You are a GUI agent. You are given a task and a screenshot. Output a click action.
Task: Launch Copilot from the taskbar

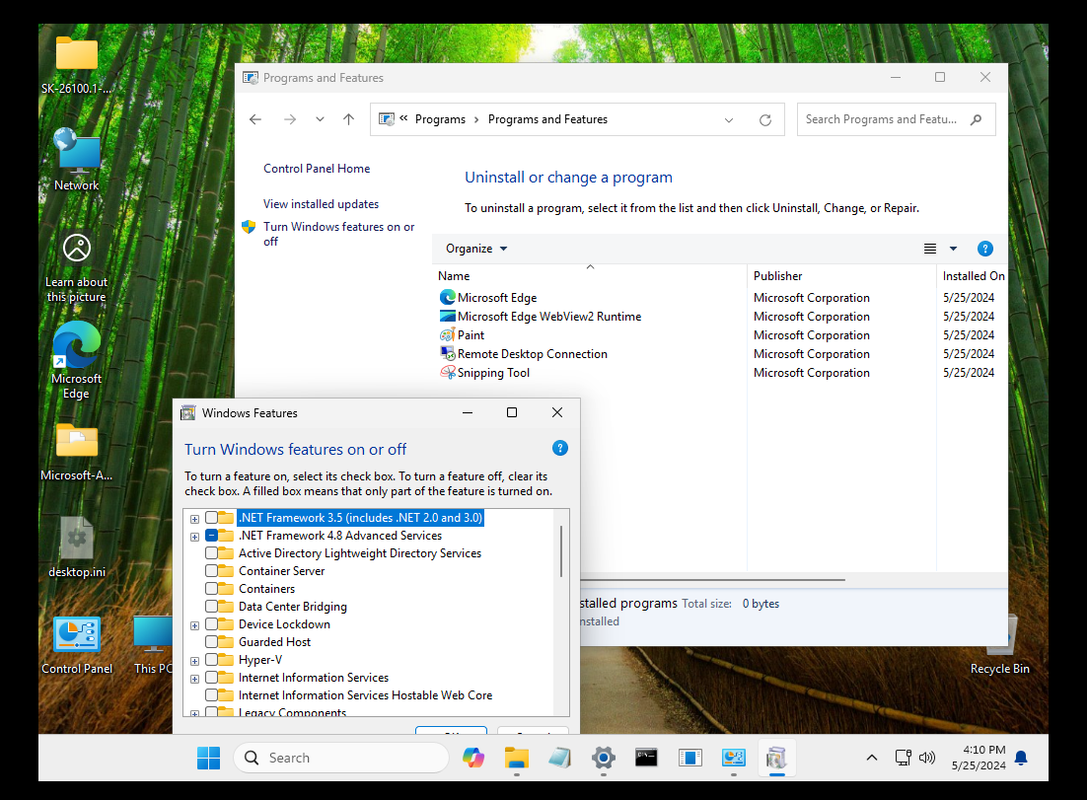(473, 758)
